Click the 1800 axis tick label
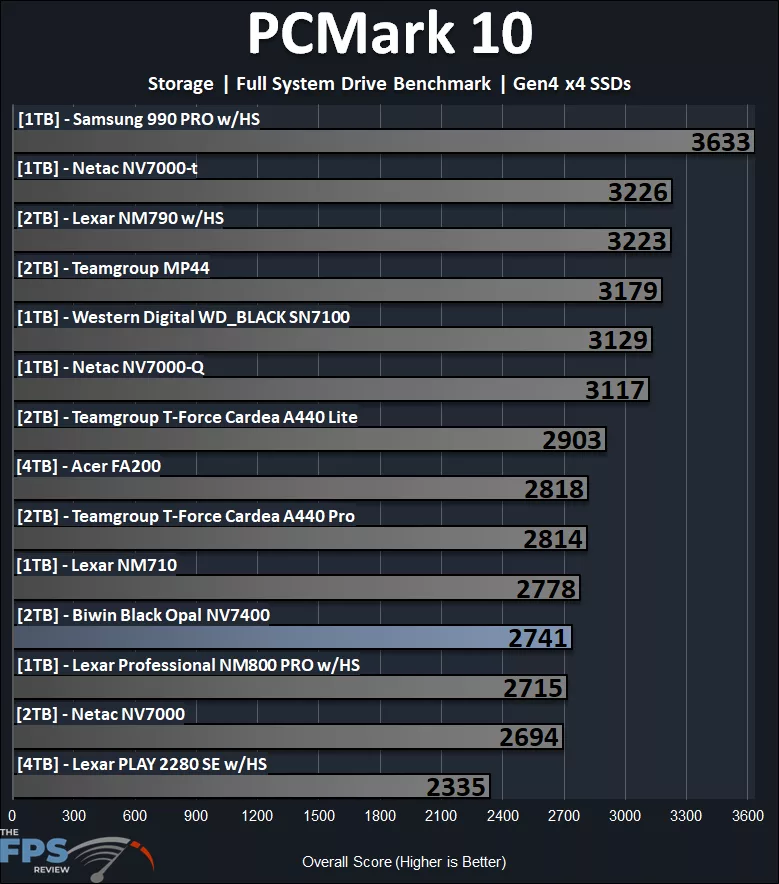The height and width of the screenshot is (884, 779). (x=380, y=816)
